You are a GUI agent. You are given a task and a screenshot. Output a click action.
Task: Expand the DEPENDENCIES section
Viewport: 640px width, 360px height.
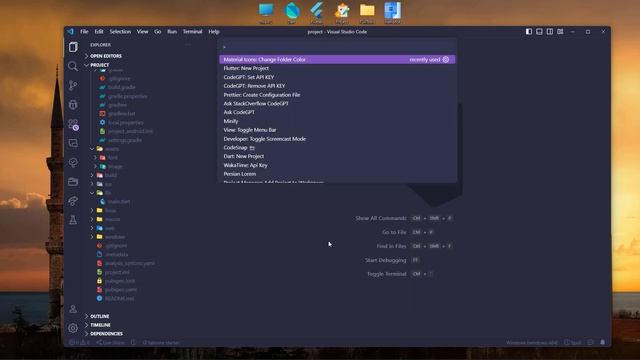[106, 334]
